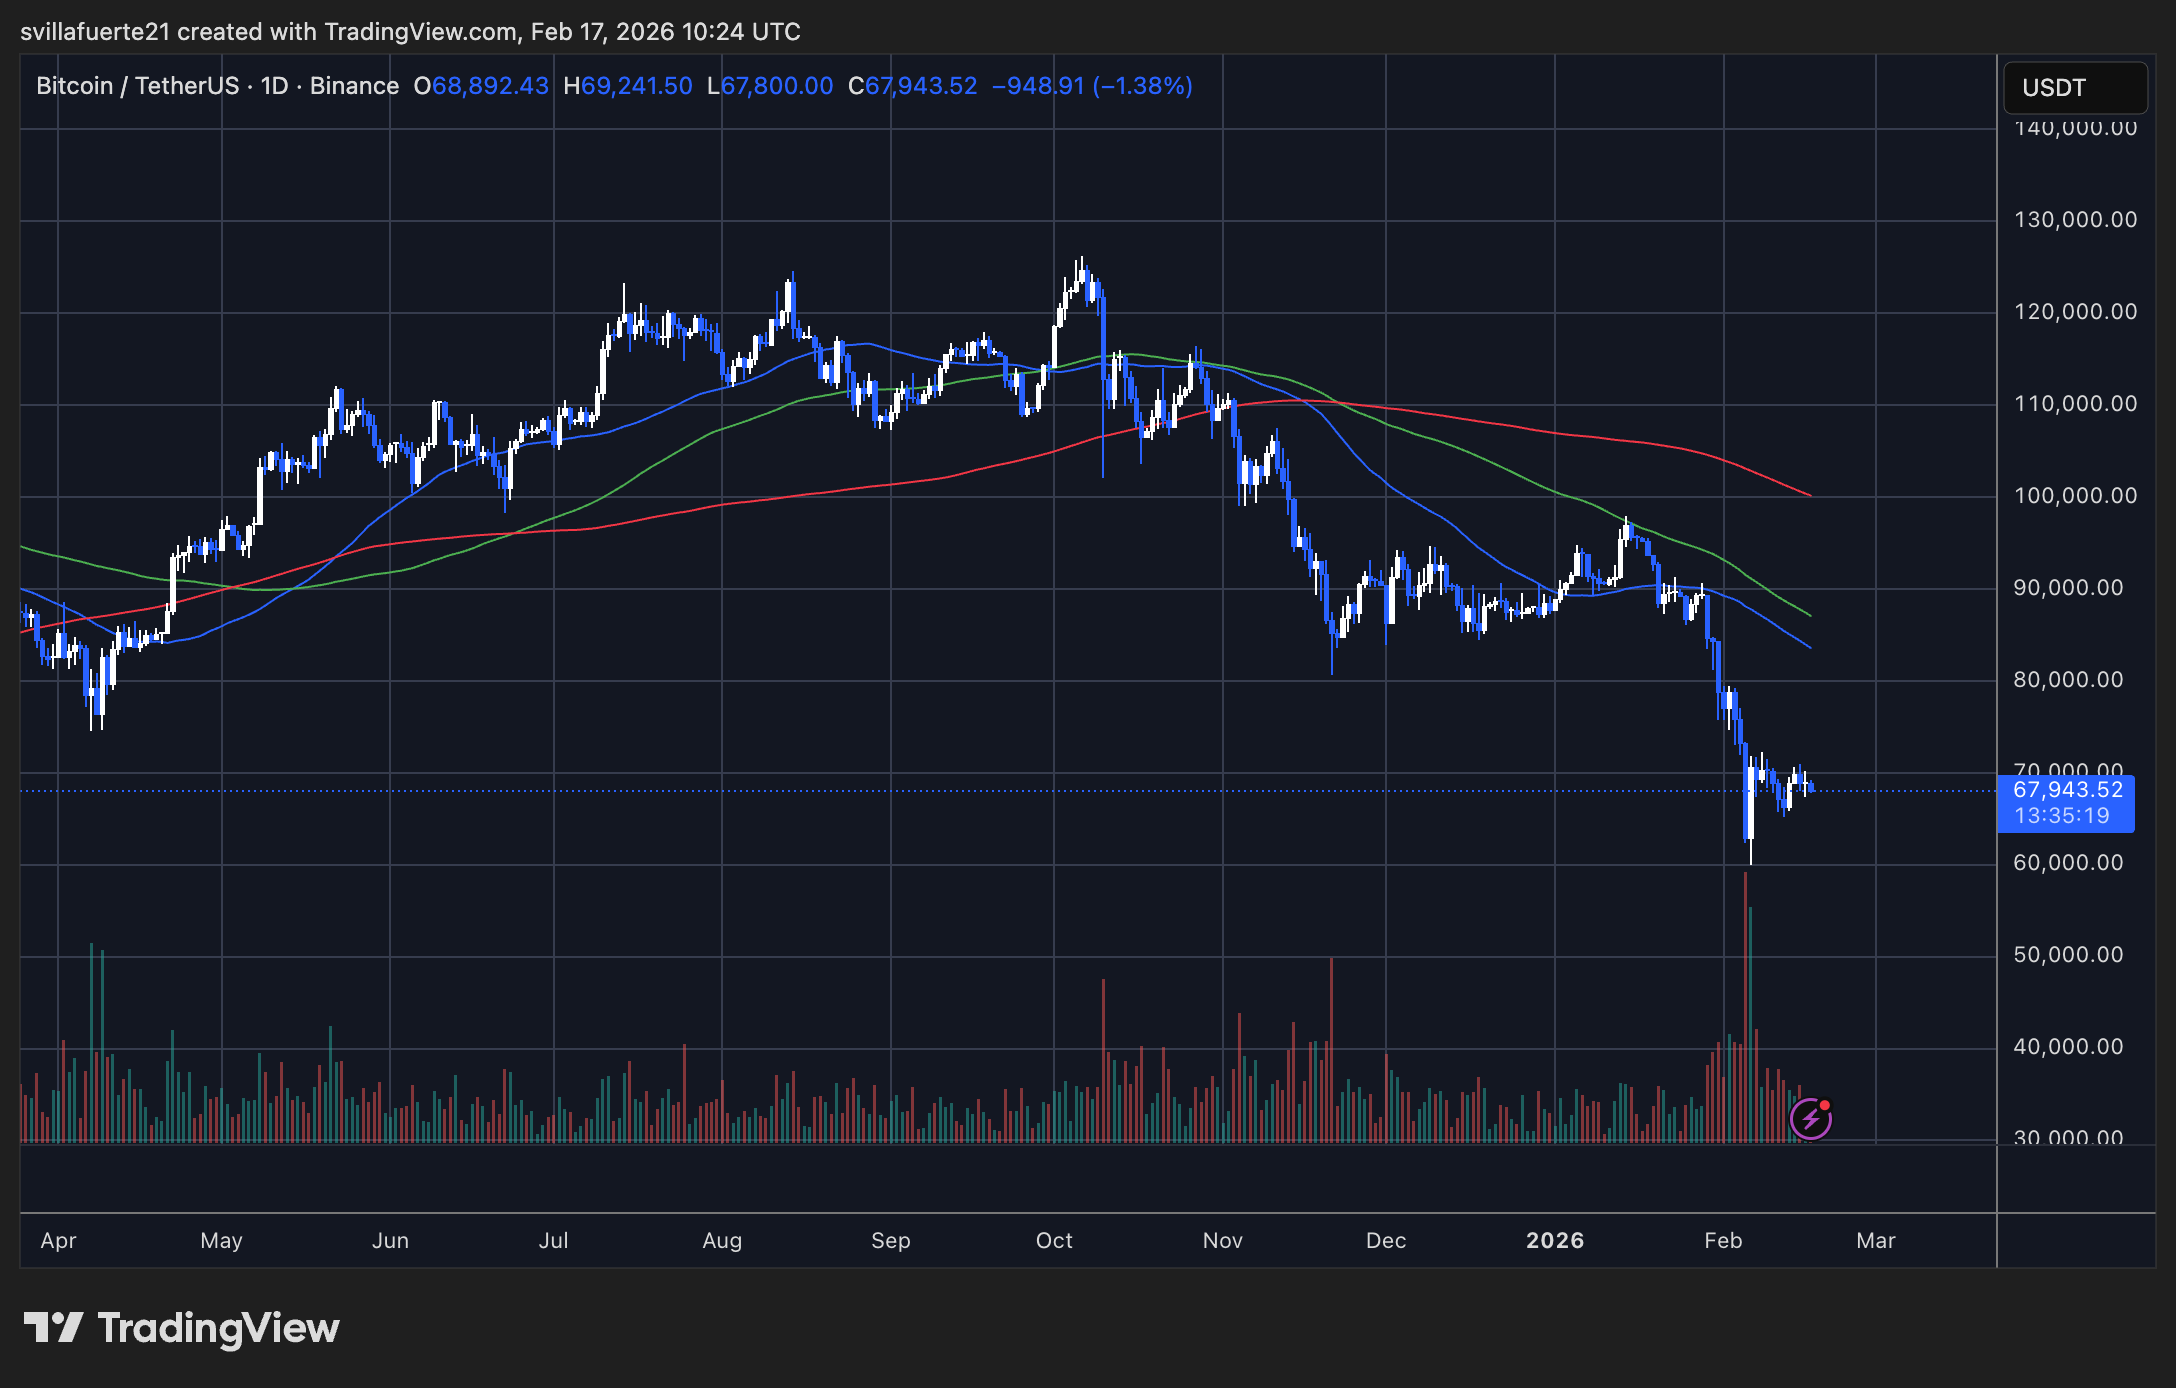
Task: Click the close value C67,943.52
Action: coord(912,86)
